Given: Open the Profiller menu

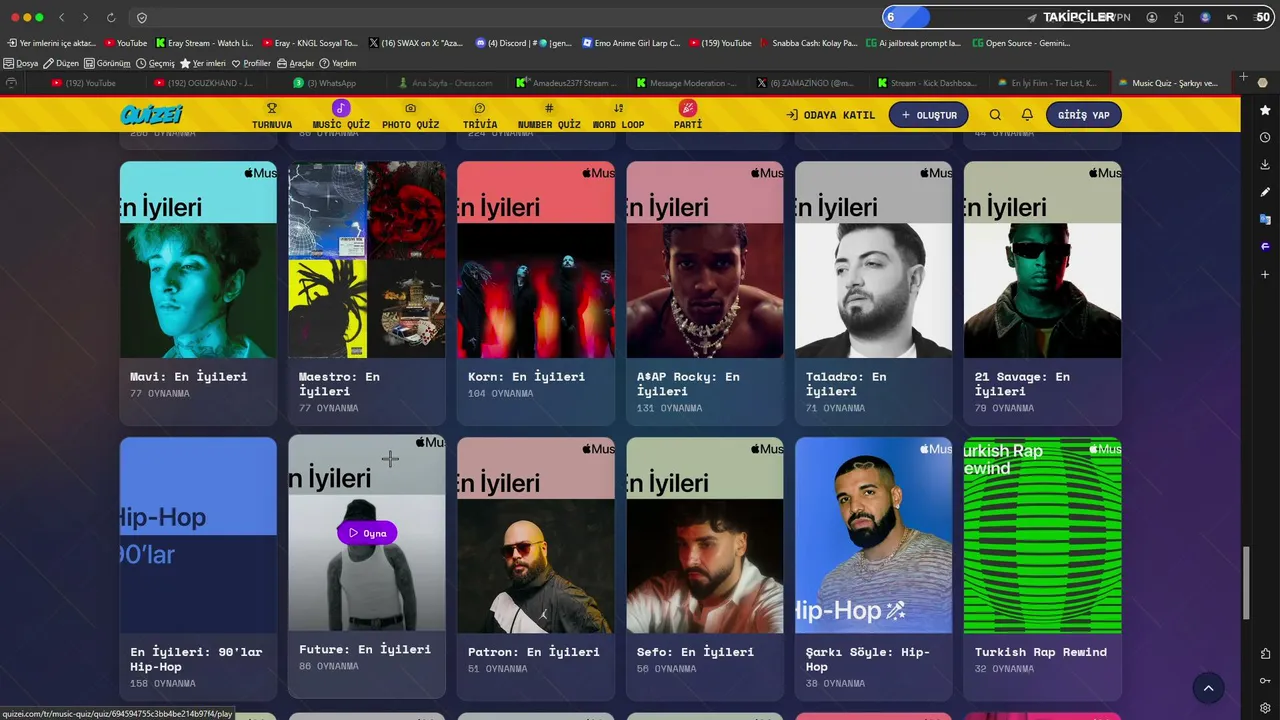Looking at the screenshot, I should (x=251, y=63).
